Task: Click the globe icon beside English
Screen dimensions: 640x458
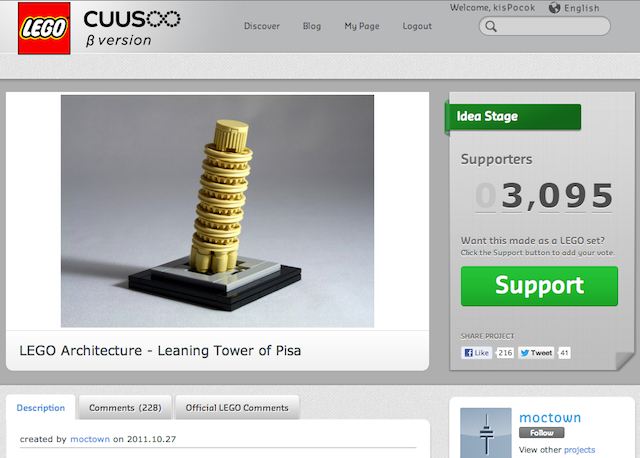Action: click(x=554, y=8)
